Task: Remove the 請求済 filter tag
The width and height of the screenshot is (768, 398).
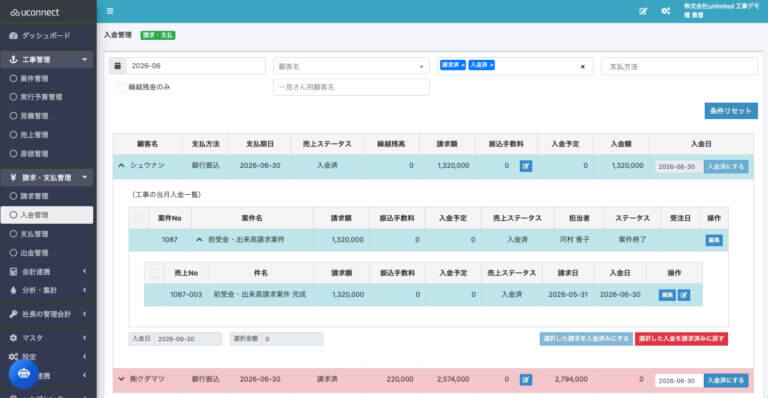Action: (x=463, y=65)
